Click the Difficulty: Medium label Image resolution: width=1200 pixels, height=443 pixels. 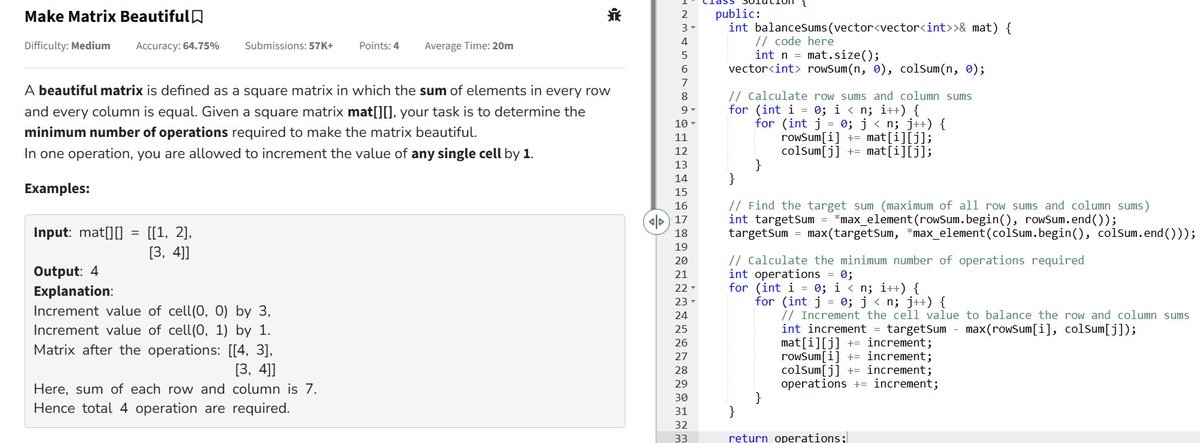click(x=67, y=46)
